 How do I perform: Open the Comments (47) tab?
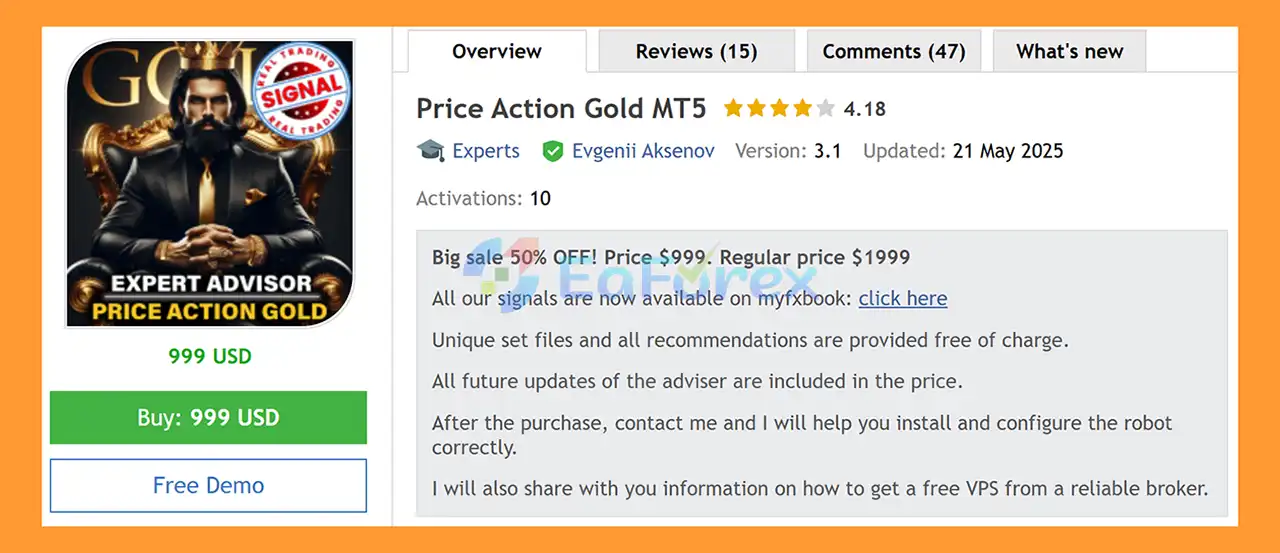pyautogui.click(x=894, y=52)
